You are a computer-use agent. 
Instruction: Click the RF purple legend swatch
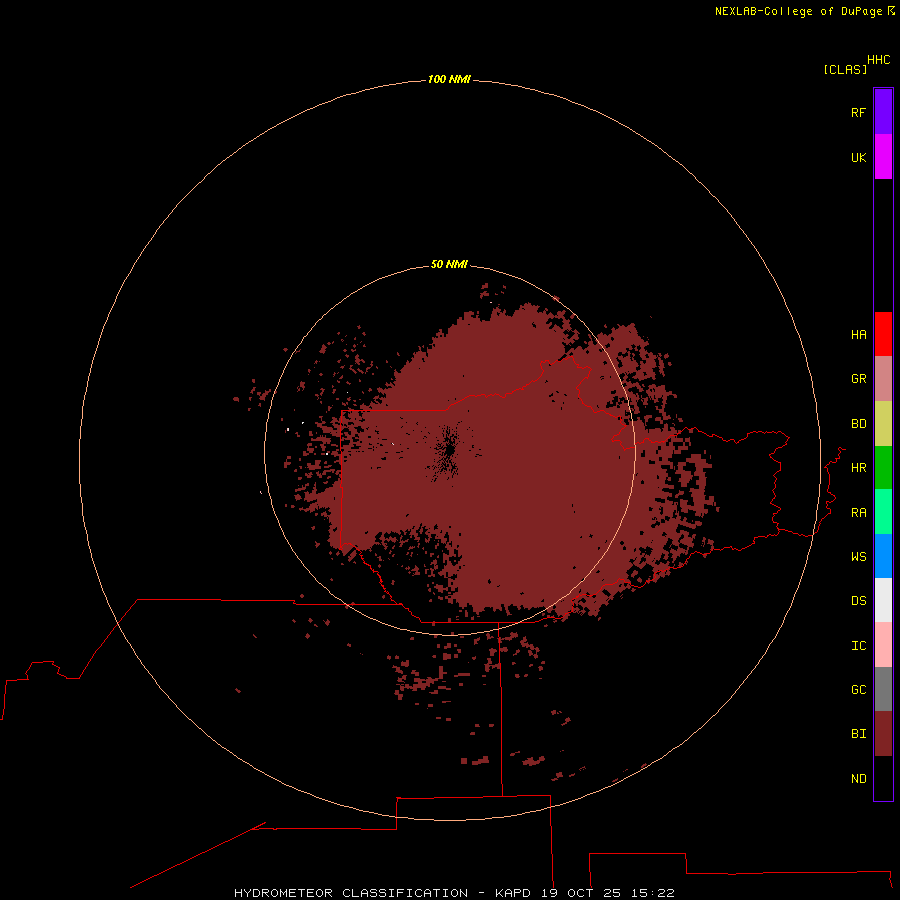[x=883, y=112]
